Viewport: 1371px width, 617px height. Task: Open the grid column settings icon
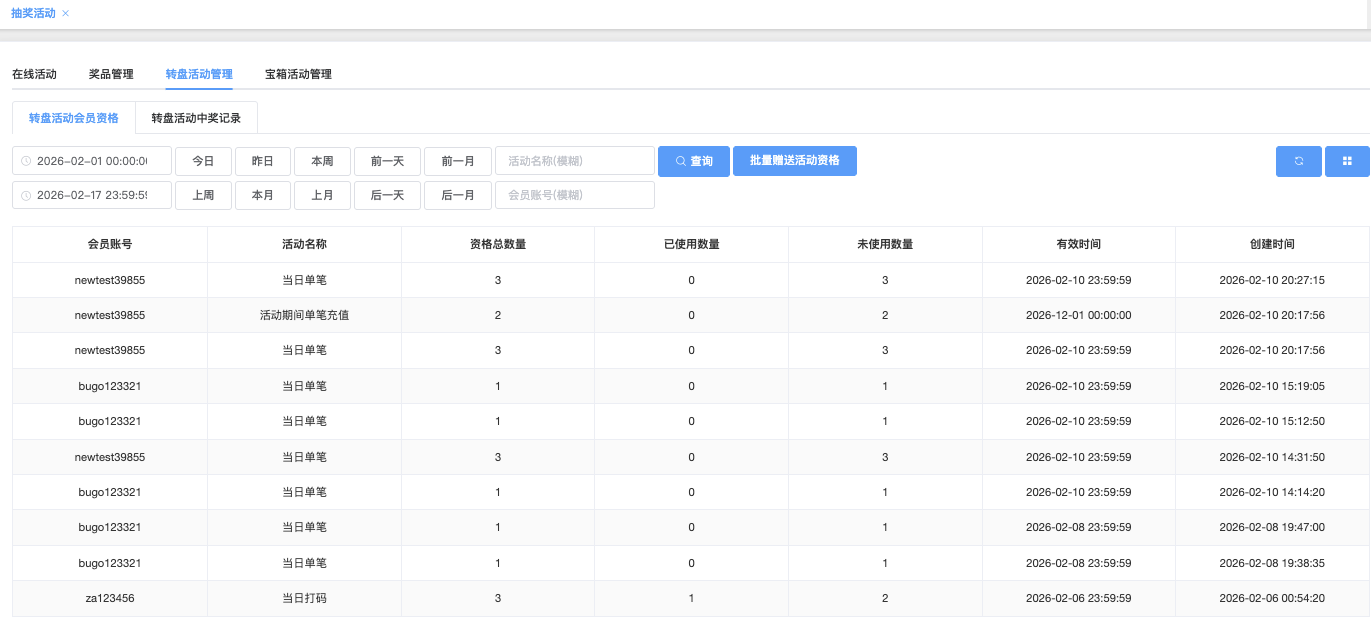pyautogui.click(x=1347, y=161)
